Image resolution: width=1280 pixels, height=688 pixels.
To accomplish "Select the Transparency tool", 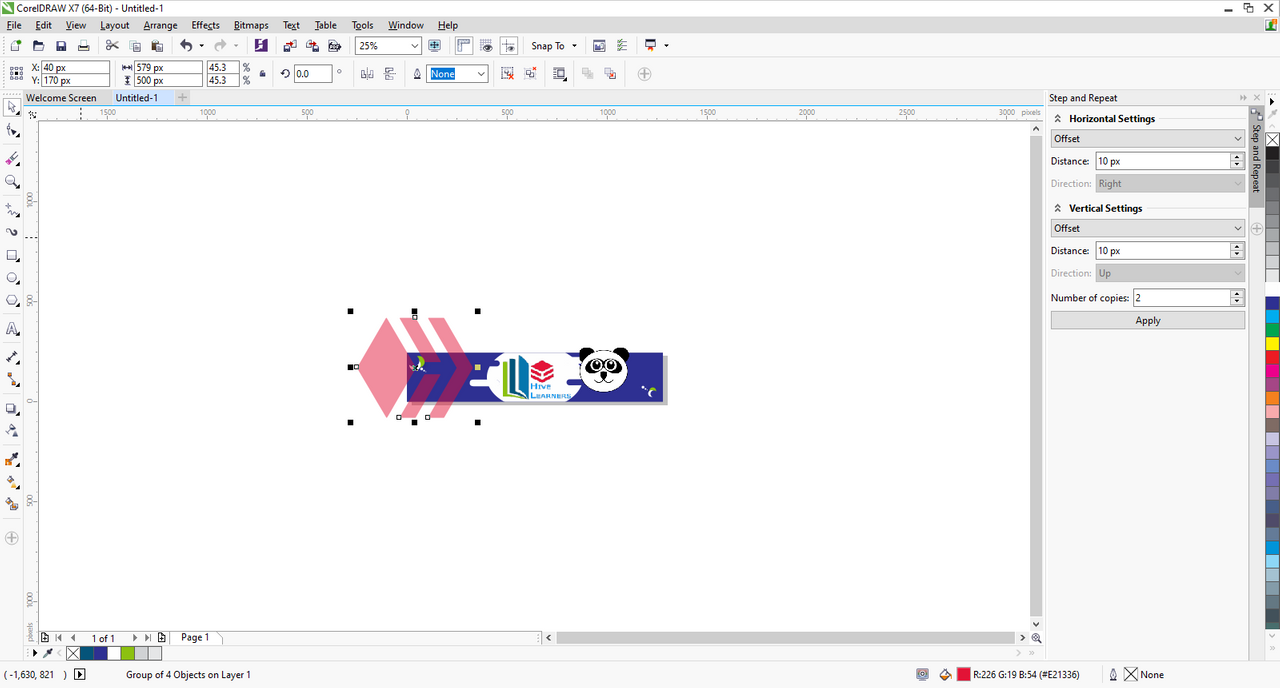I will (12, 431).
